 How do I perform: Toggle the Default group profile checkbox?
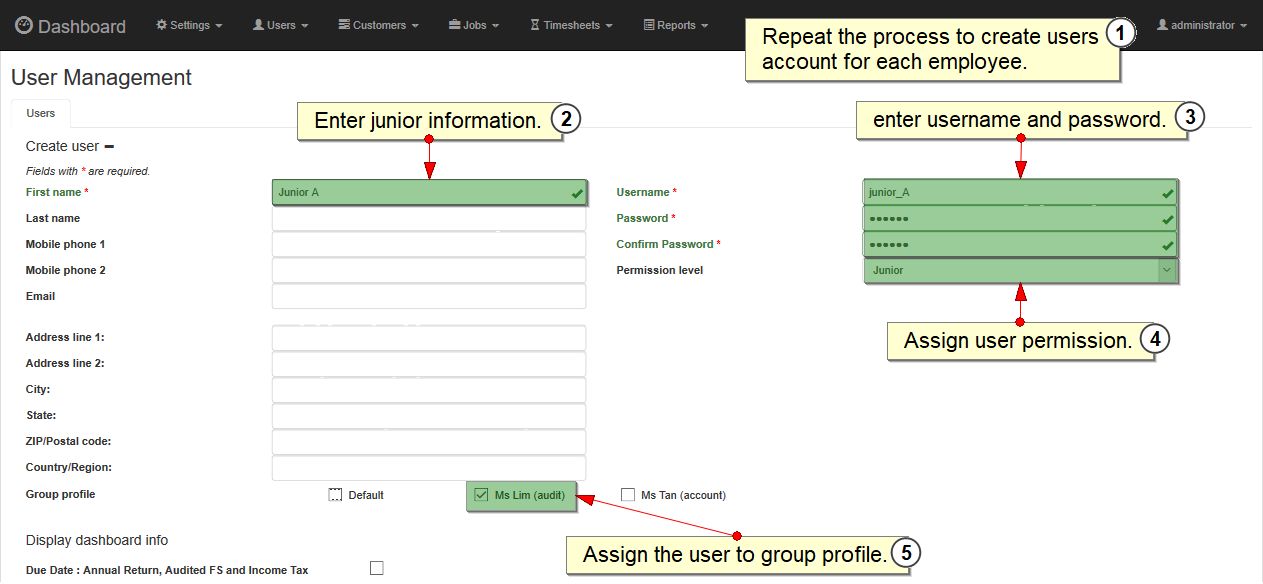[336, 495]
